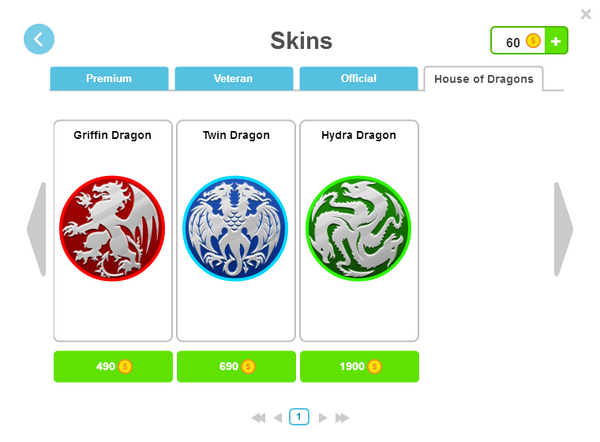Screen dimensions: 600x442
Task: Select the green Hydra Dragon skin emblem
Action: 359,228
